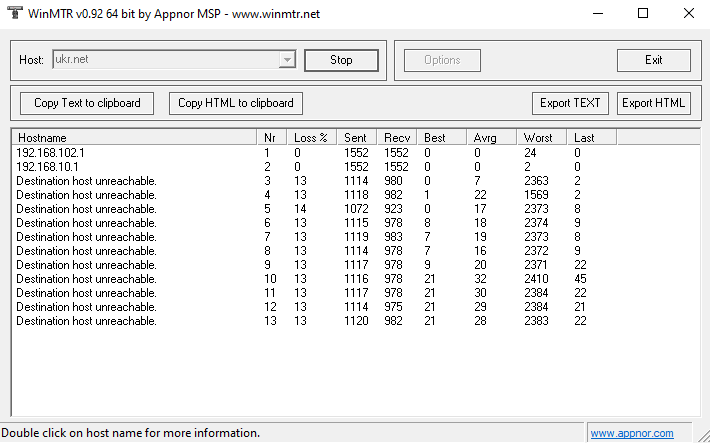Open the Host dropdown arrow
Image resolution: width=710 pixels, height=443 pixels.
pos(287,60)
